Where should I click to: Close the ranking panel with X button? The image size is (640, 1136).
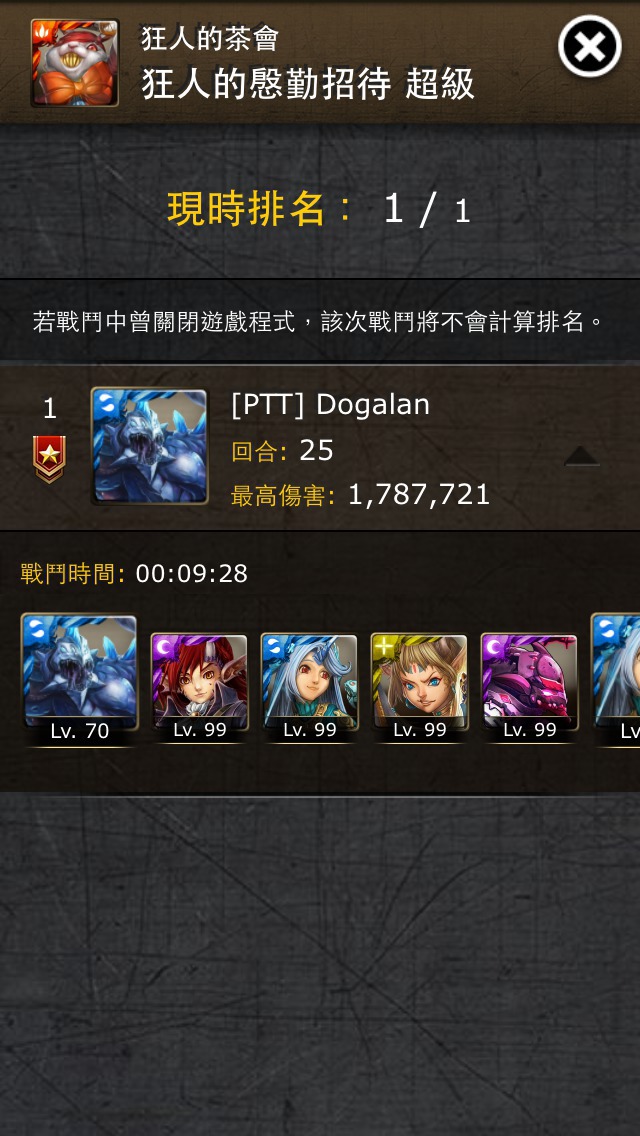tap(589, 46)
